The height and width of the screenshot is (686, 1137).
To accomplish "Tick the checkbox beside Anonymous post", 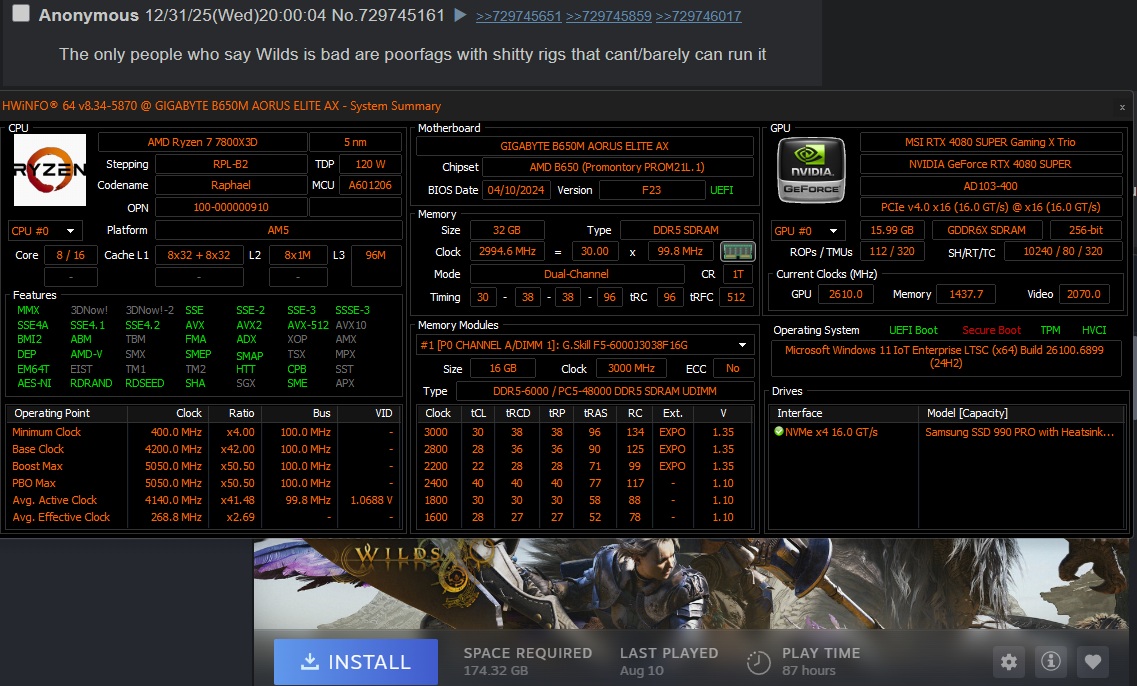I will tap(21, 13).
